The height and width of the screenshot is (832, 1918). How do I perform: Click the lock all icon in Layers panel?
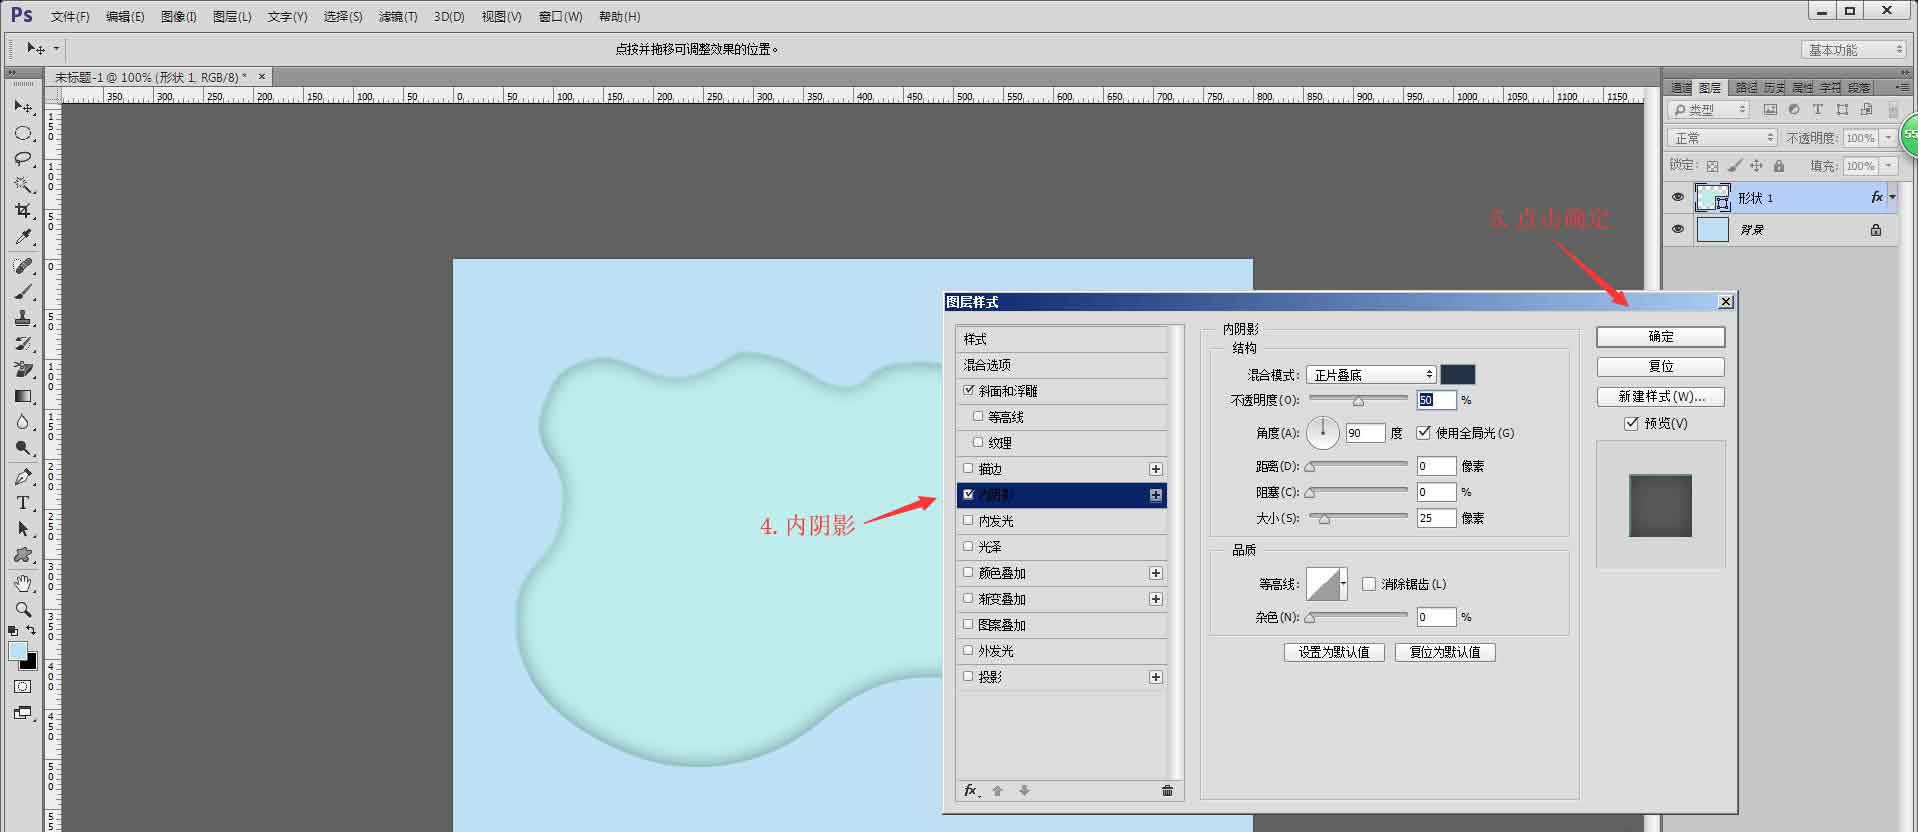[x=1779, y=166]
